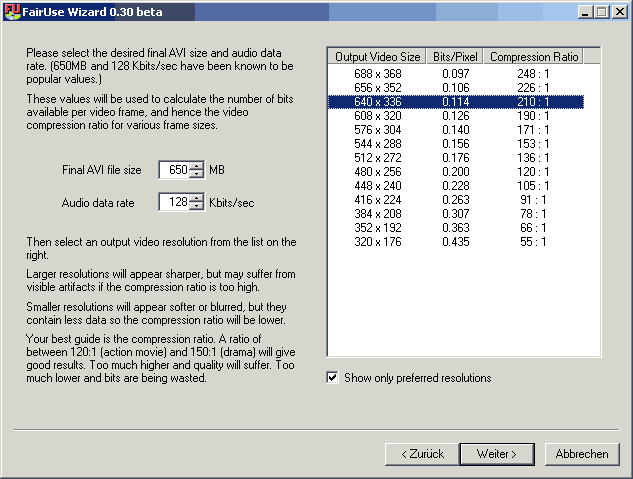Select the 416 x 224 resolution row
The image size is (633, 479).
tap(456, 200)
